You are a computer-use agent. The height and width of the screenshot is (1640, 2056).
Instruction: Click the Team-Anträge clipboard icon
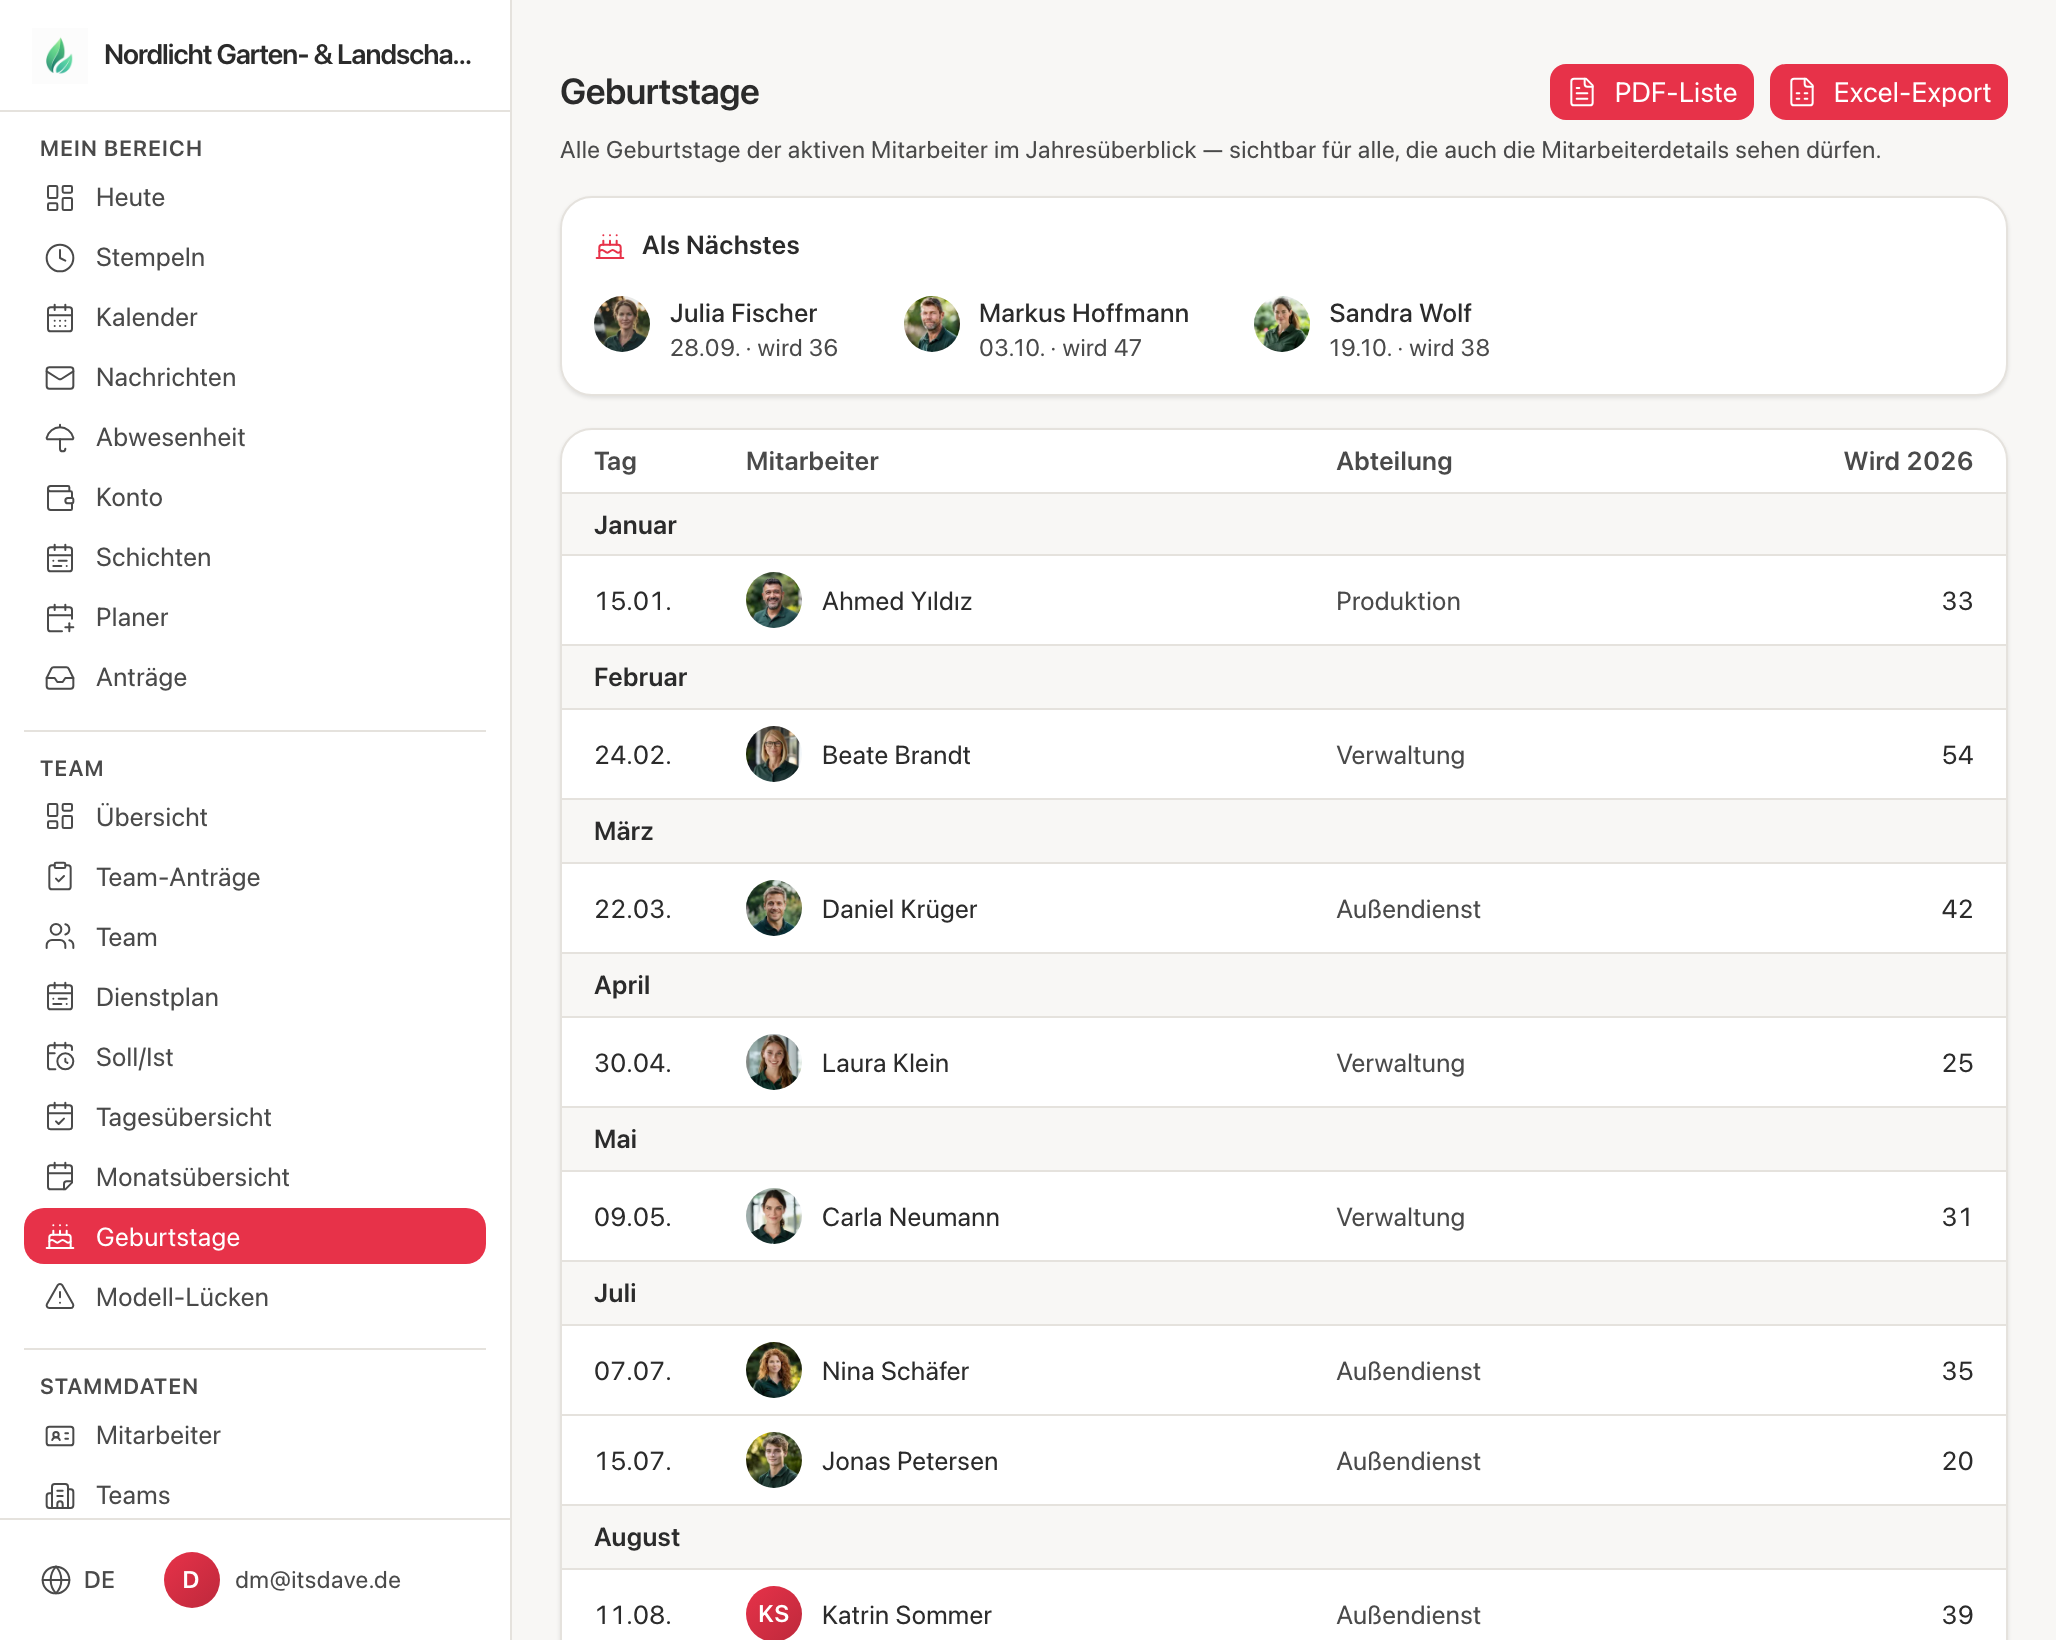[60, 877]
